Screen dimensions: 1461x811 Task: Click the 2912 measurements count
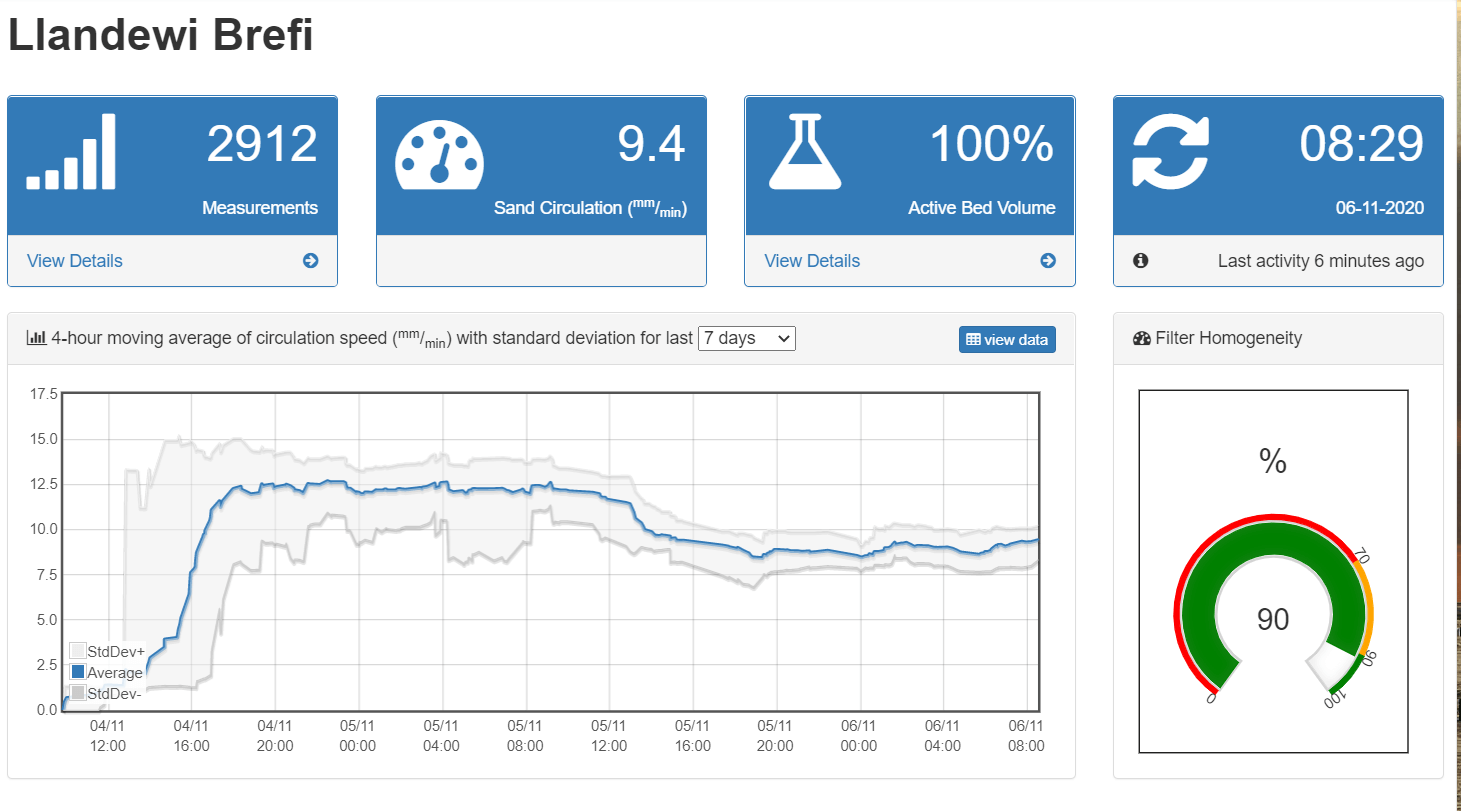tap(262, 144)
